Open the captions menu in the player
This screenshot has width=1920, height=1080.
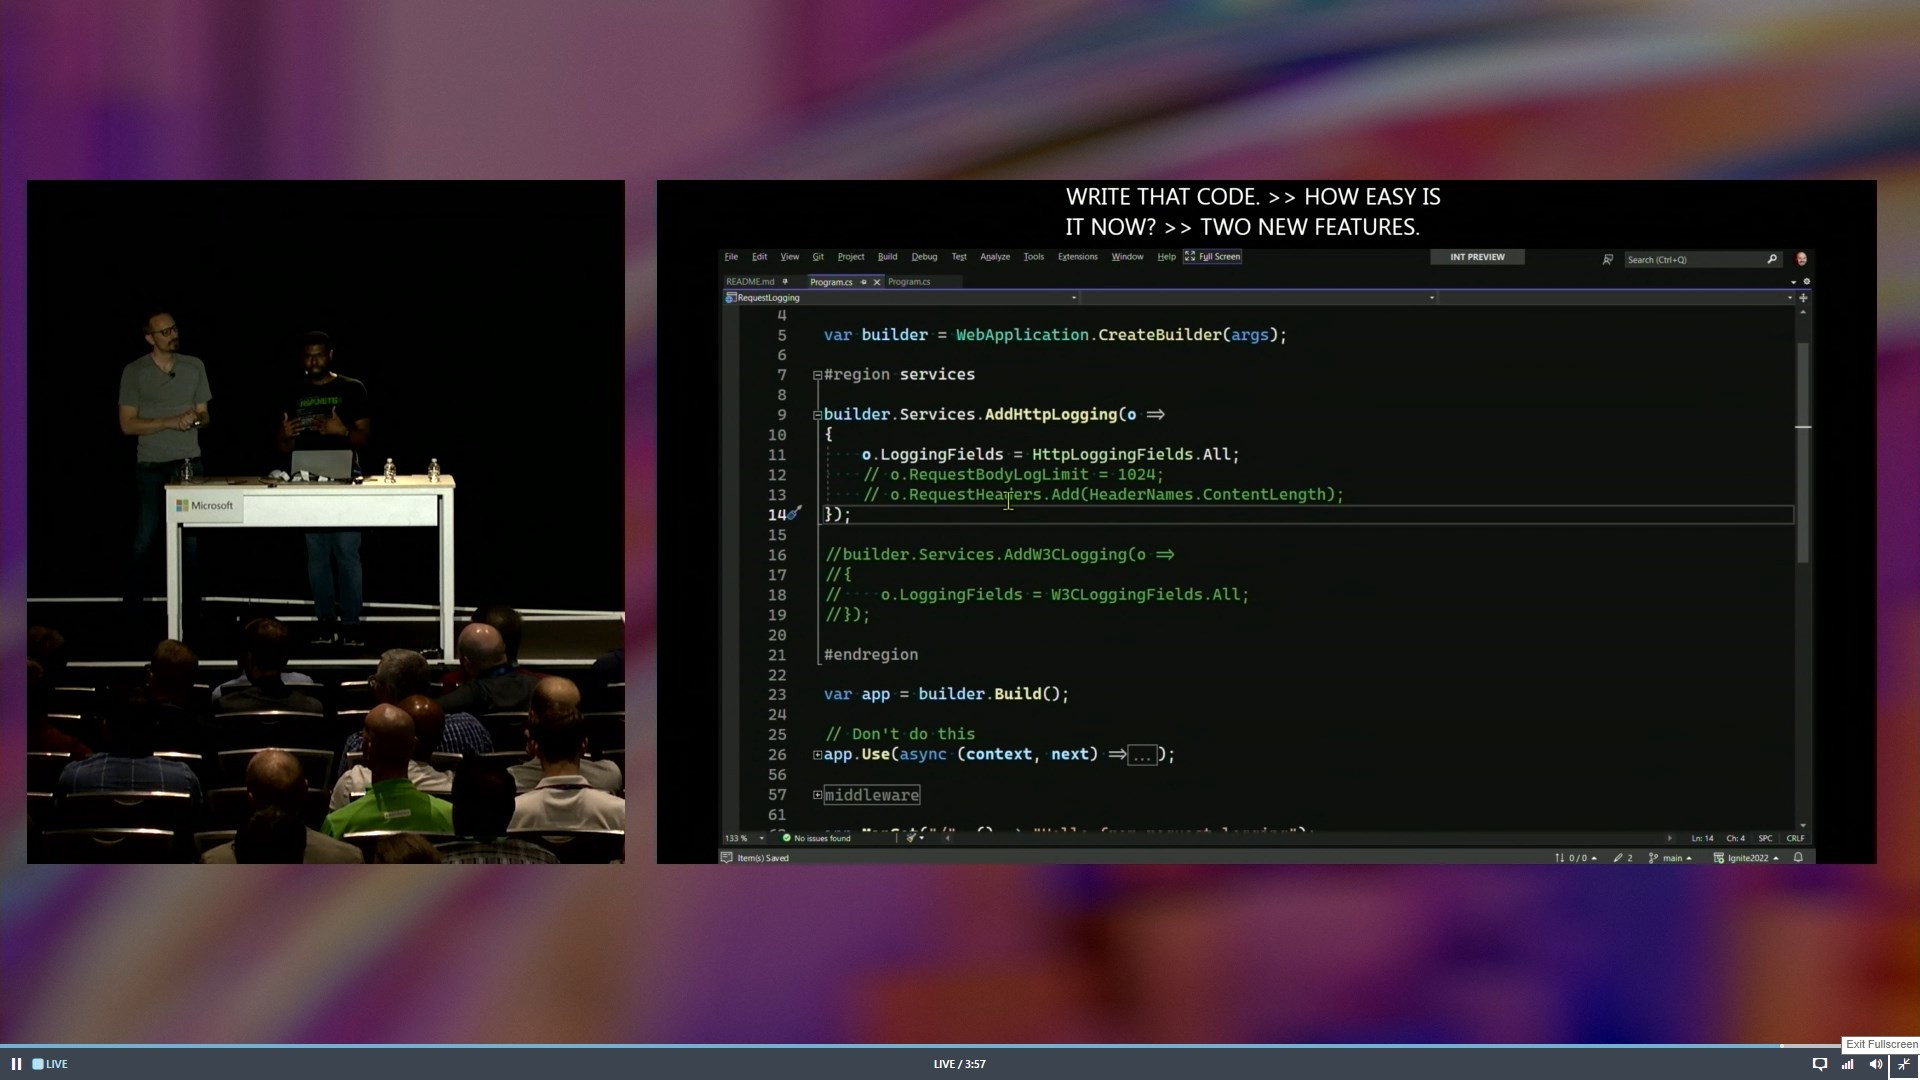pyautogui.click(x=1819, y=1064)
